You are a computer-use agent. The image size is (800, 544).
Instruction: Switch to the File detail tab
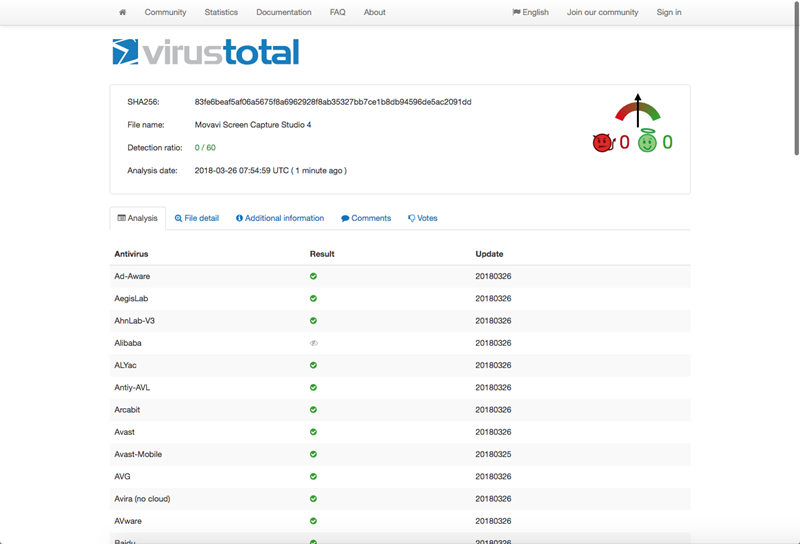(197, 218)
